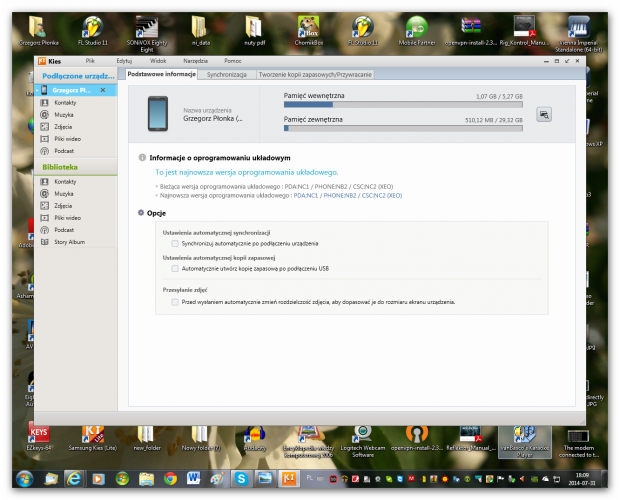Select nuty pdf desktop folder
Image resolution: width=620 pixels, height=500 pixels.
click(255, 31)
